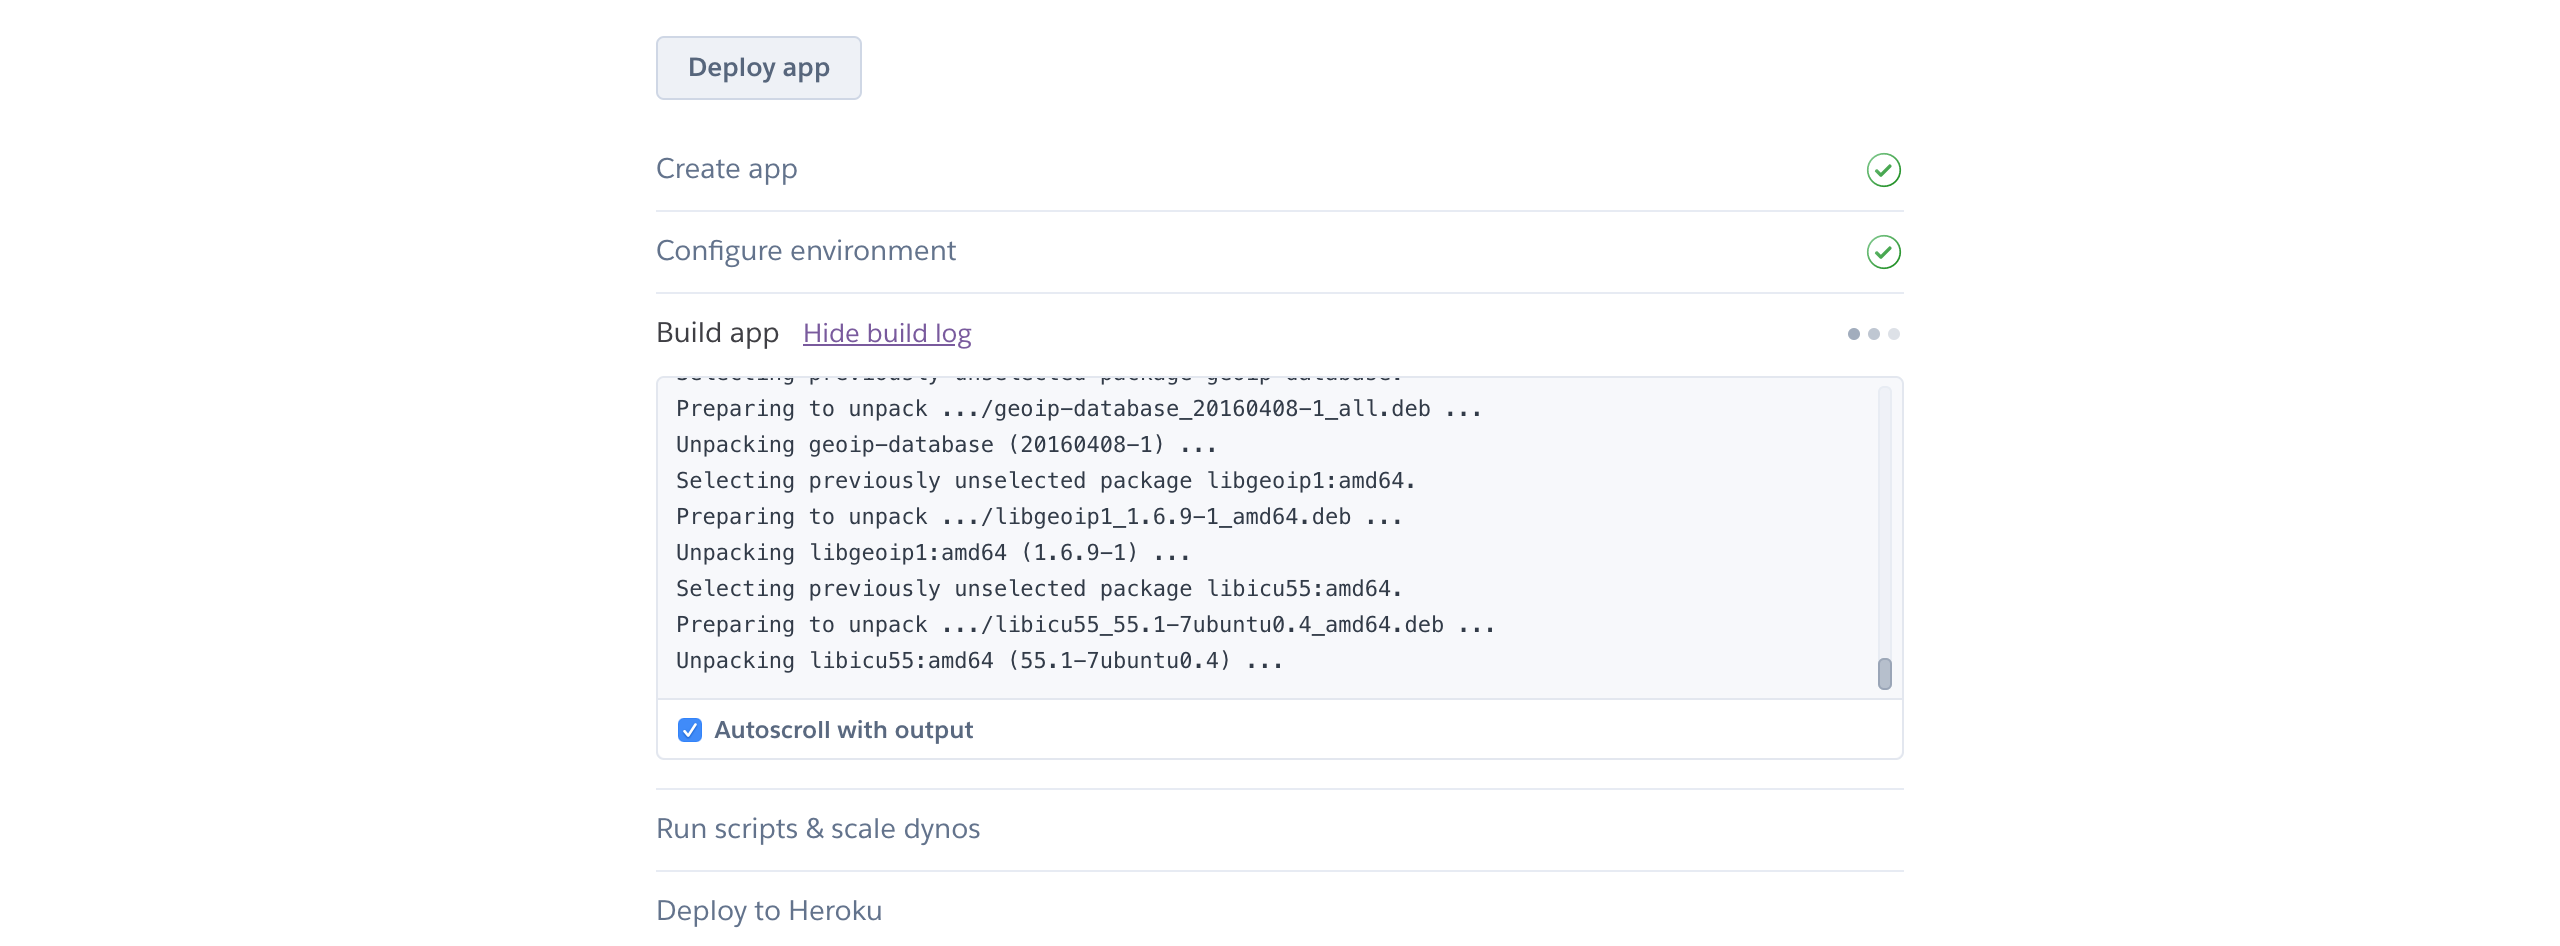Click the Unpacking libgeoip1:amd64 log line
The image size is (2560, 946).
pos(932,553)
